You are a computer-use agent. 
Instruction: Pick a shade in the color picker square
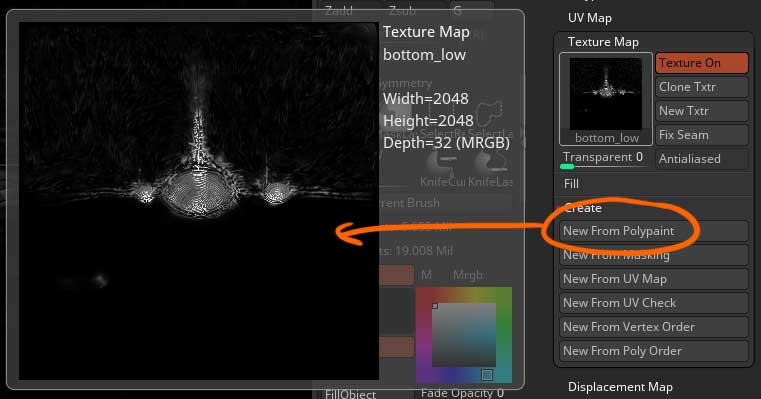(464, 335)
